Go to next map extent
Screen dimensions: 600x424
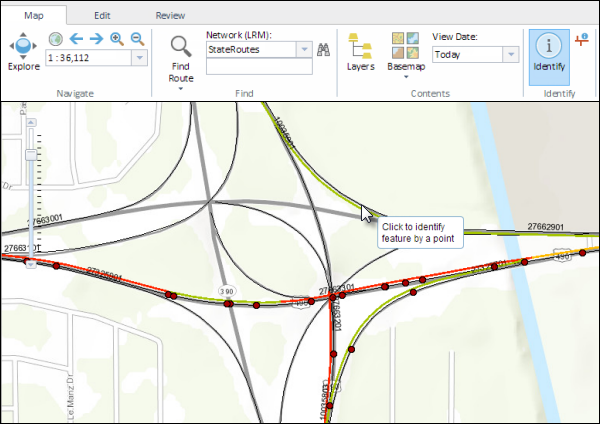coord(97,39)
